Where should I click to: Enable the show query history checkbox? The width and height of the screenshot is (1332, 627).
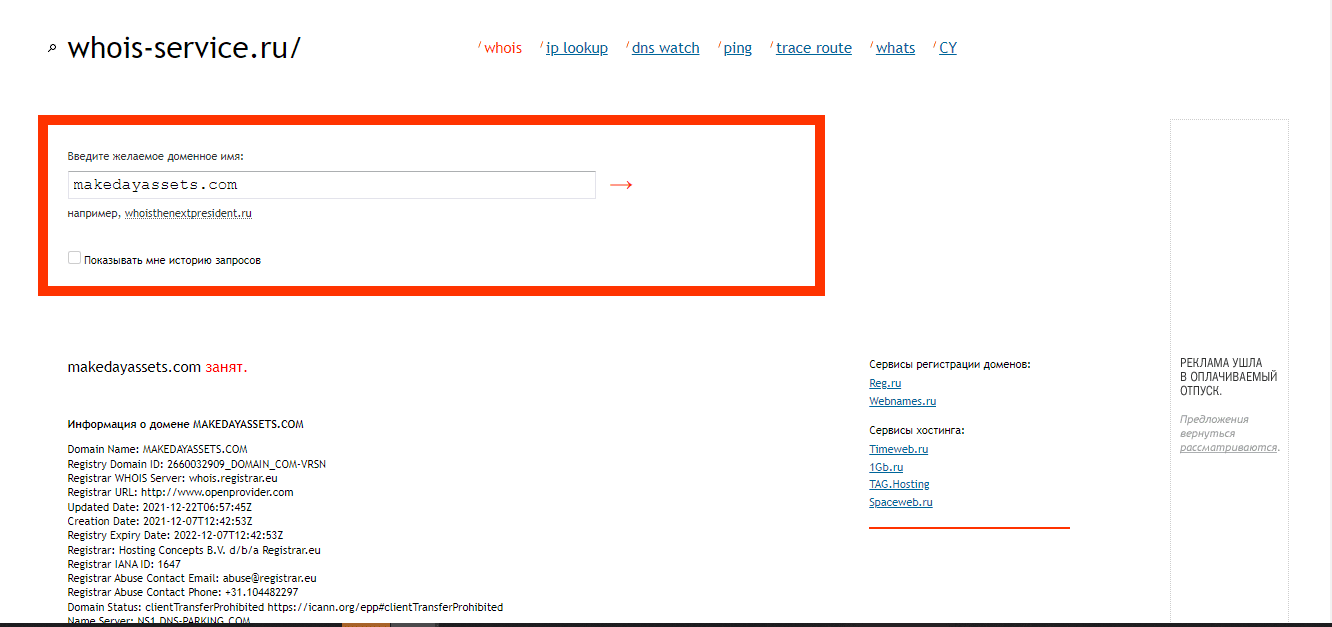point(74,258)
